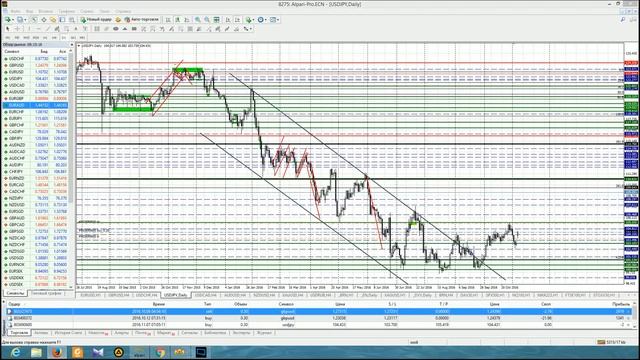Toggle the Terminal panel icon
The image size is (640, 360).
click(62, 20)
